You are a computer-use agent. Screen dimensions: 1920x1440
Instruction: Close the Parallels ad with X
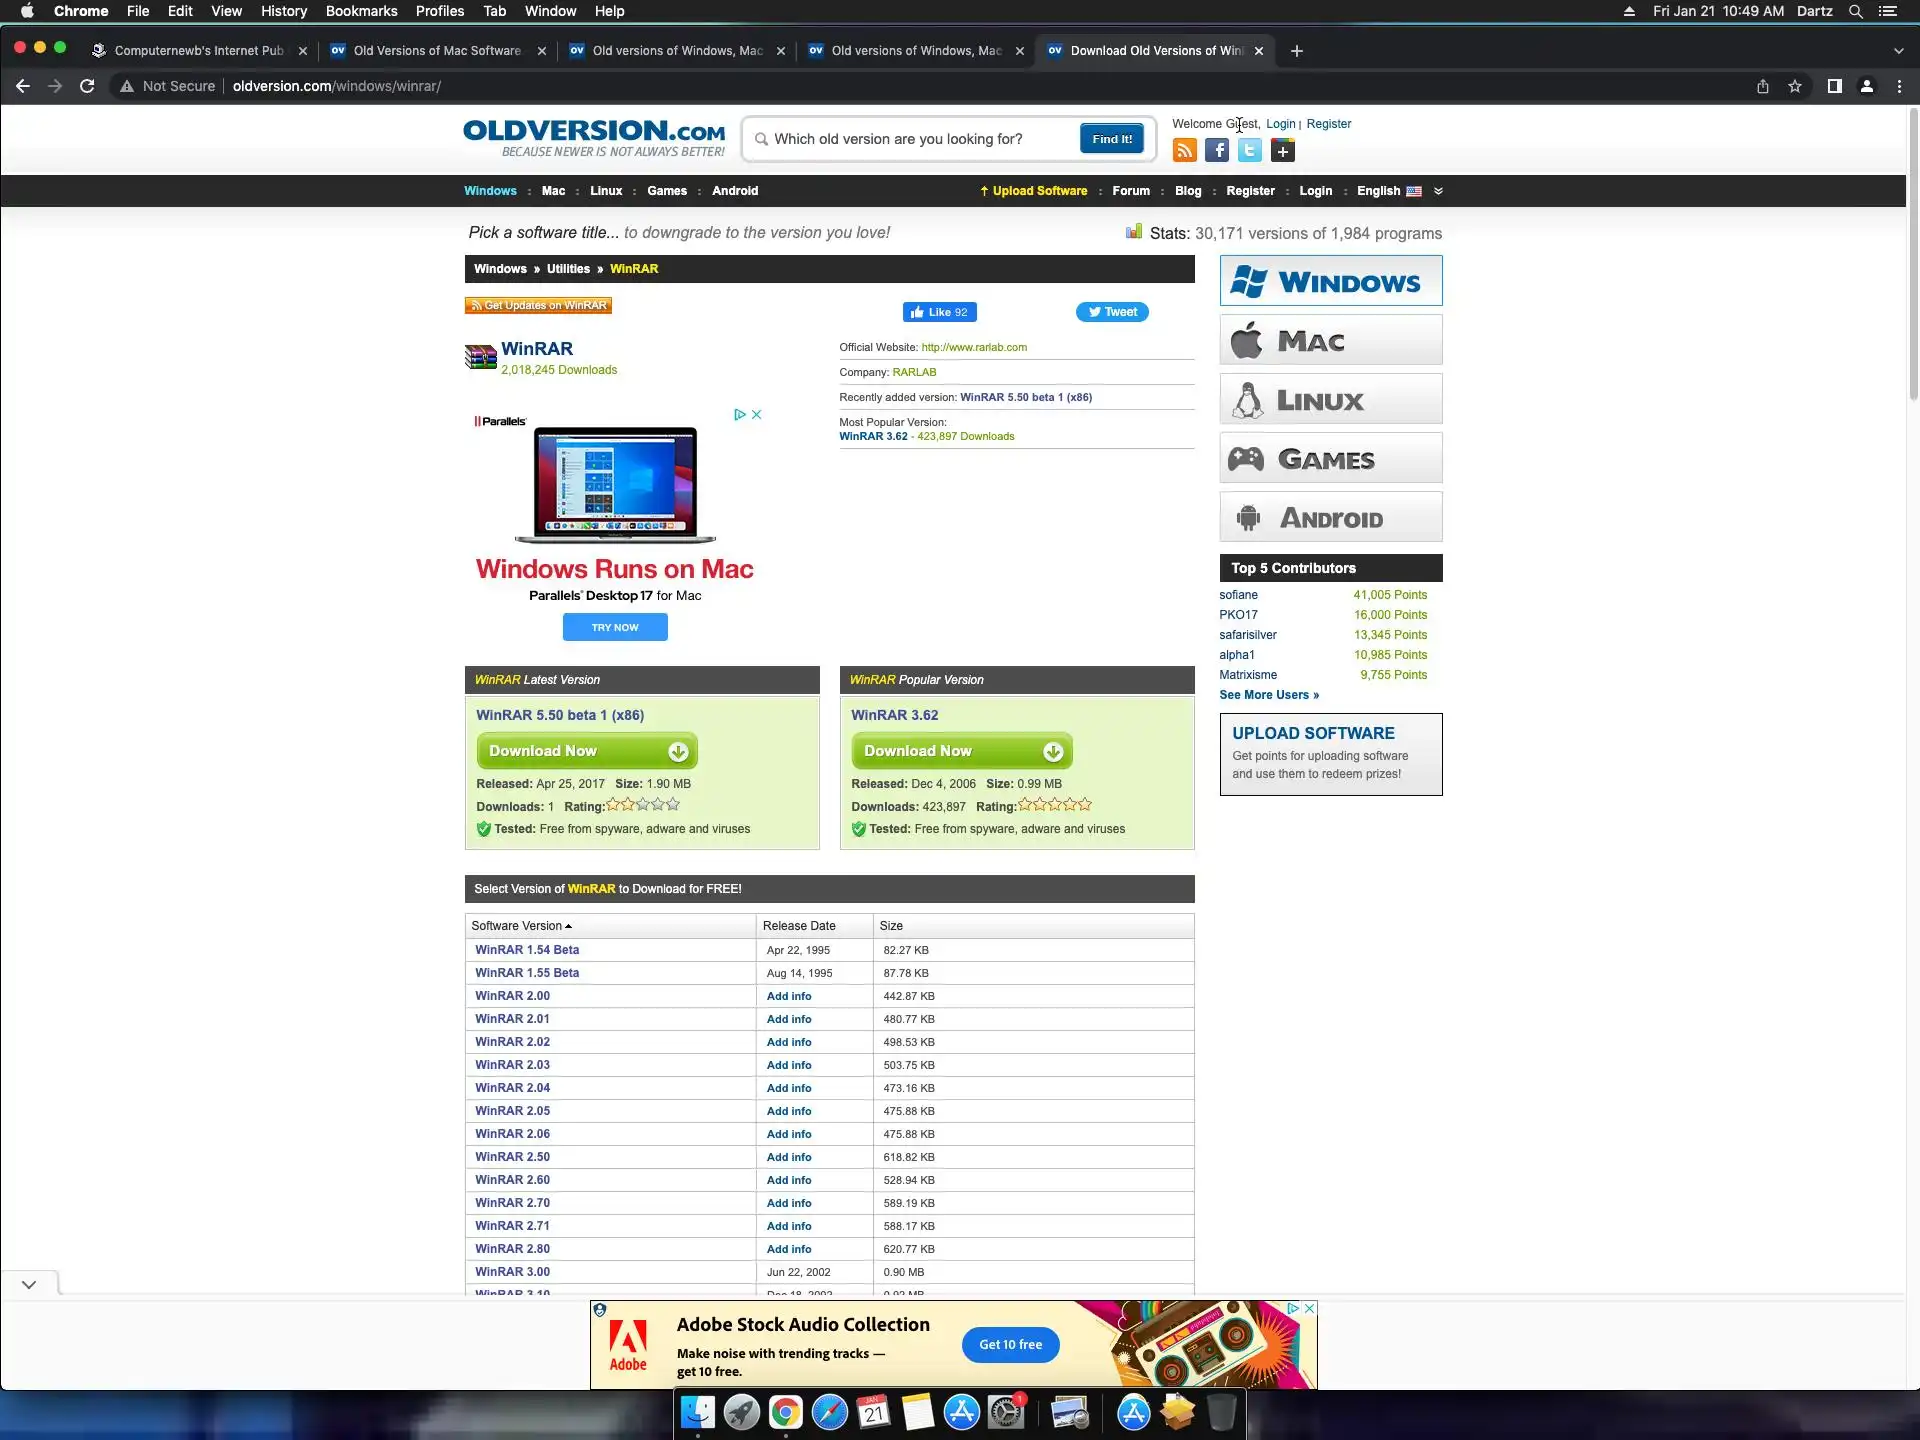coord(757,414)
